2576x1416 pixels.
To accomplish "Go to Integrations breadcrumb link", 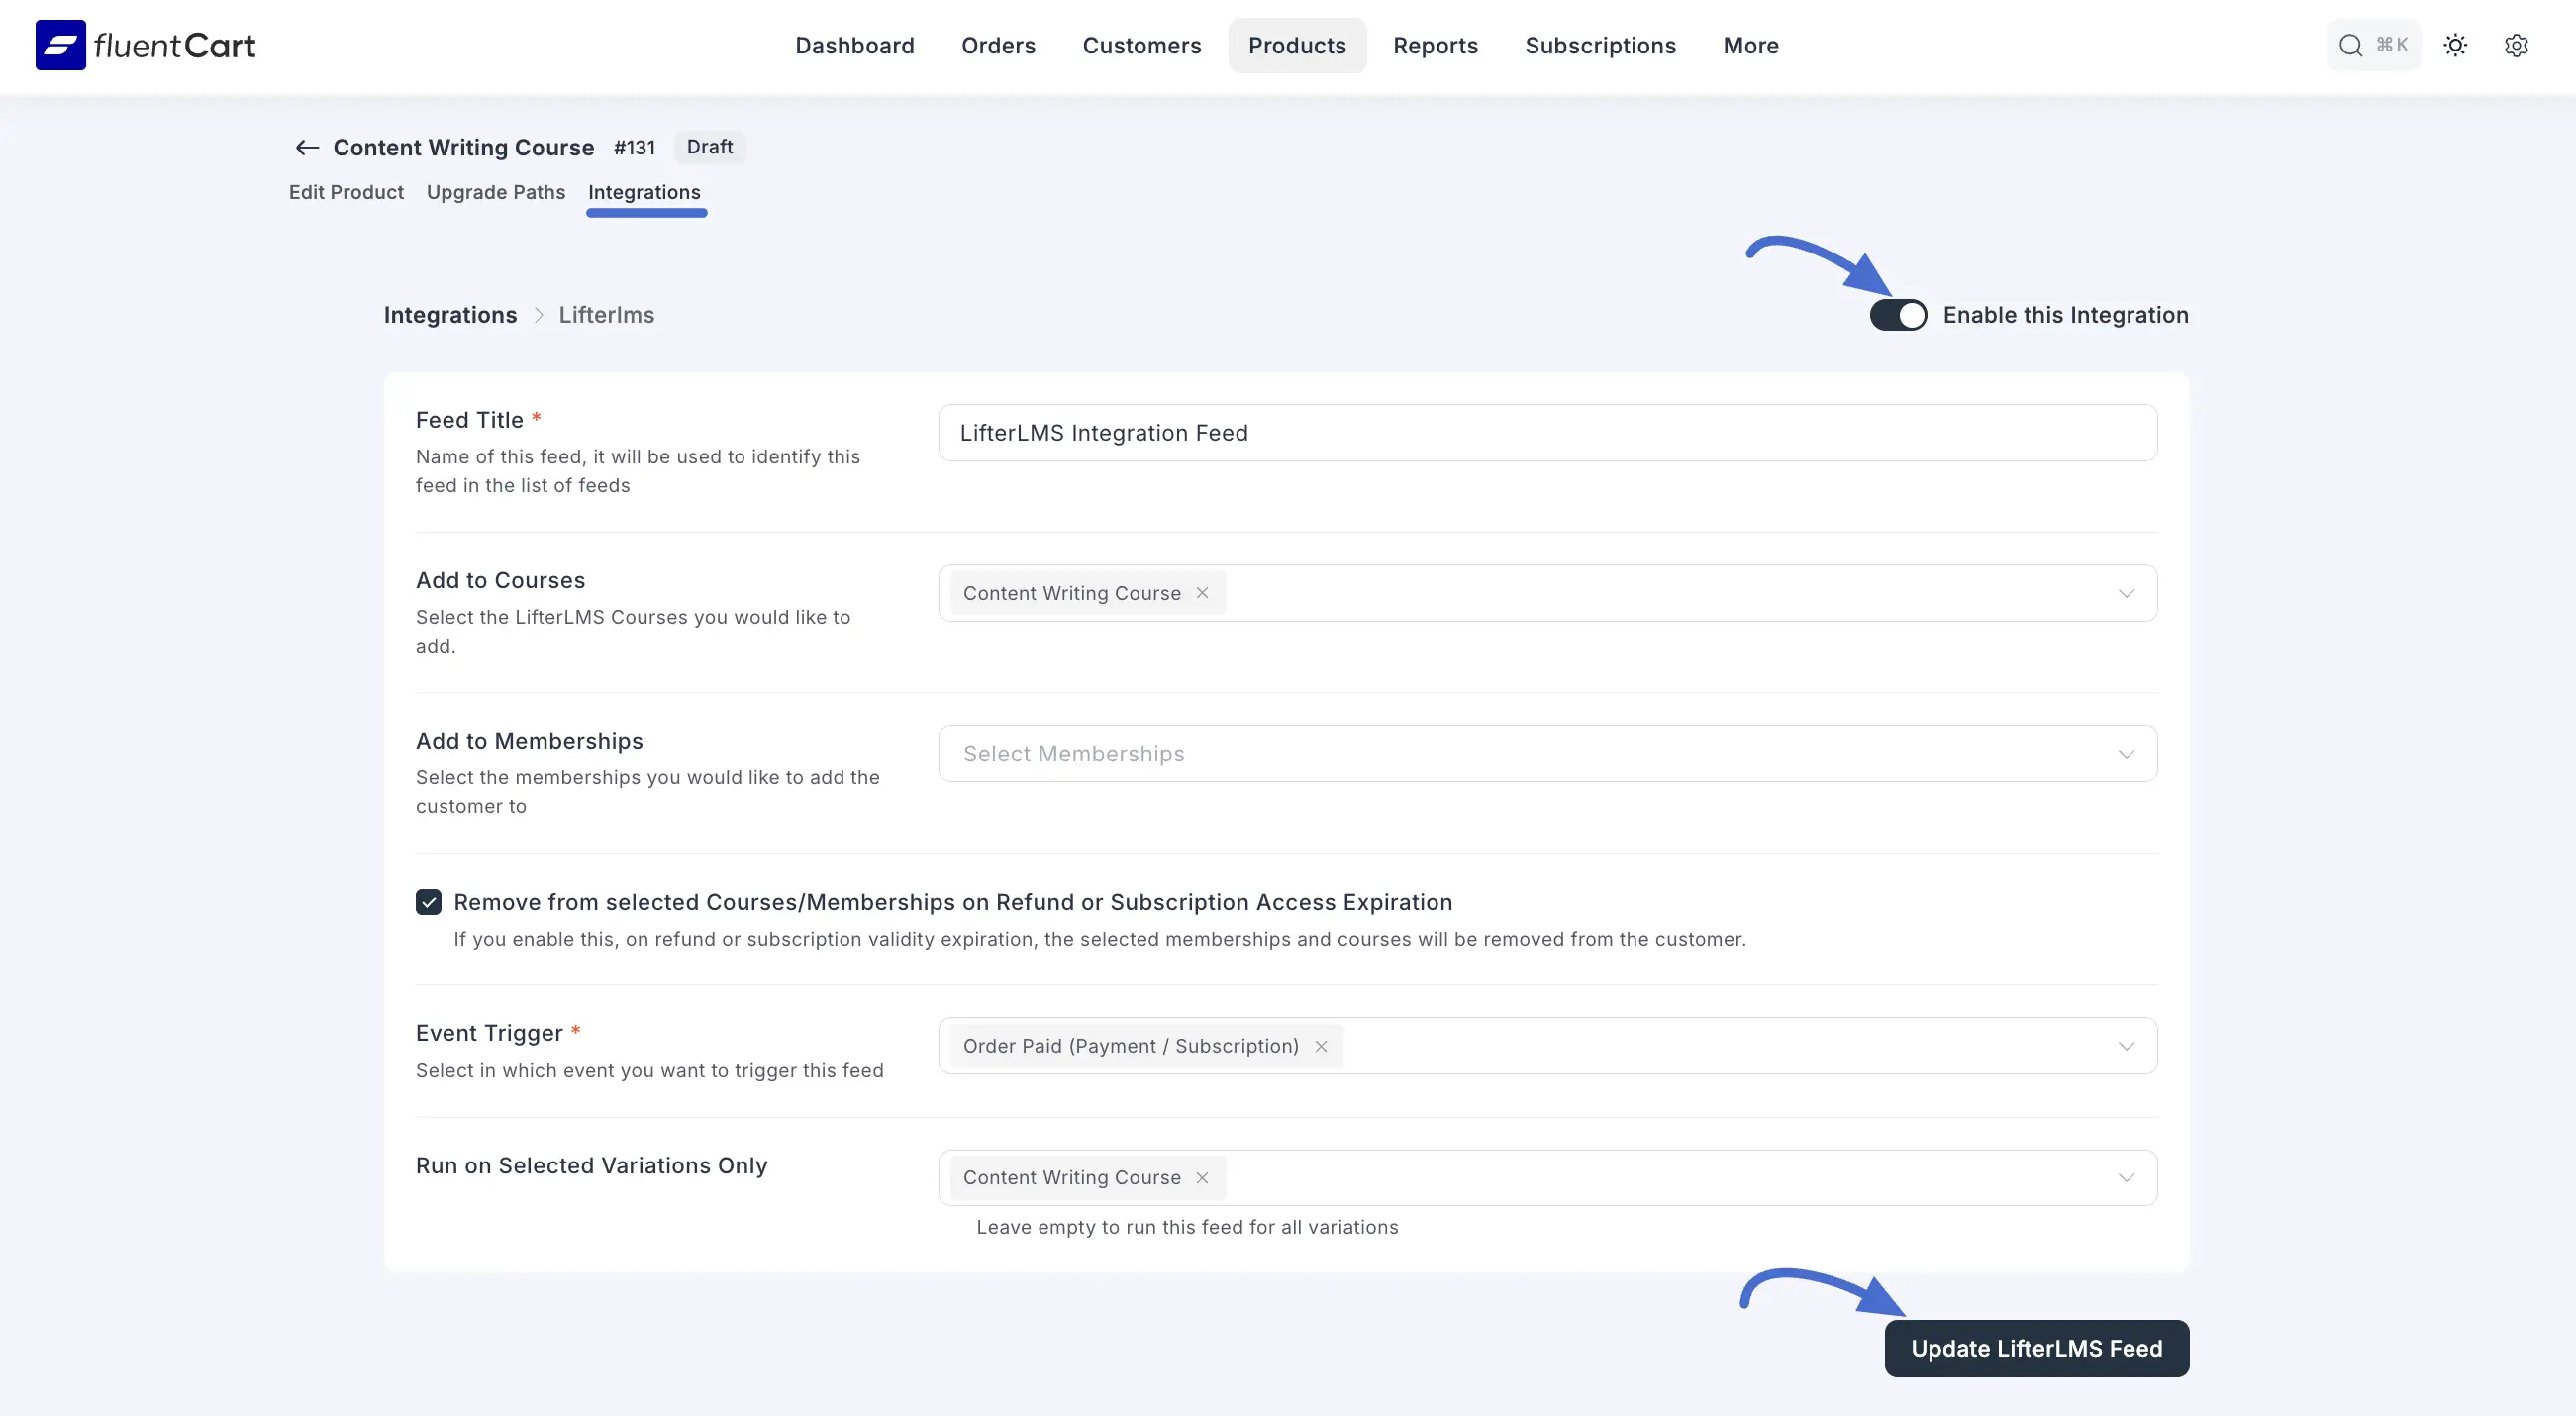I will tap(450, 315).
